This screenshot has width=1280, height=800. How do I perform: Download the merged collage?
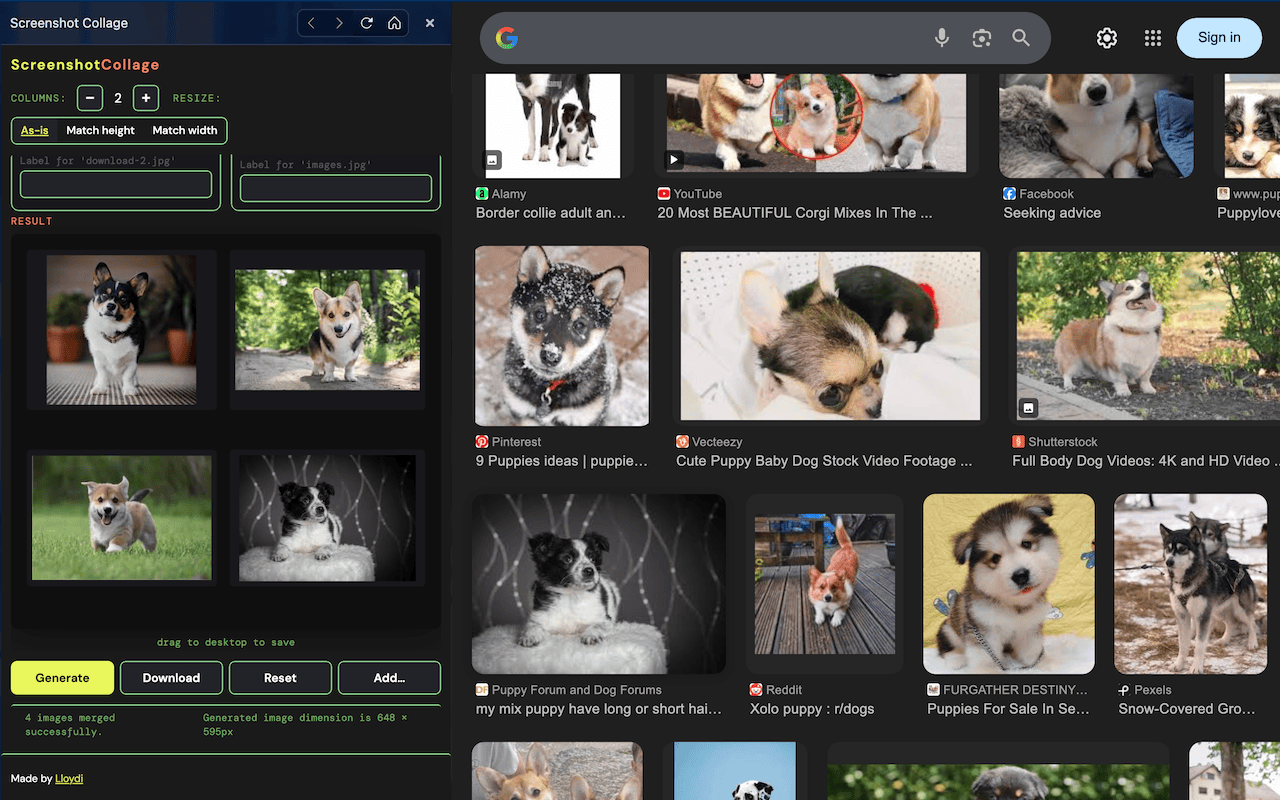pos(171,678)
